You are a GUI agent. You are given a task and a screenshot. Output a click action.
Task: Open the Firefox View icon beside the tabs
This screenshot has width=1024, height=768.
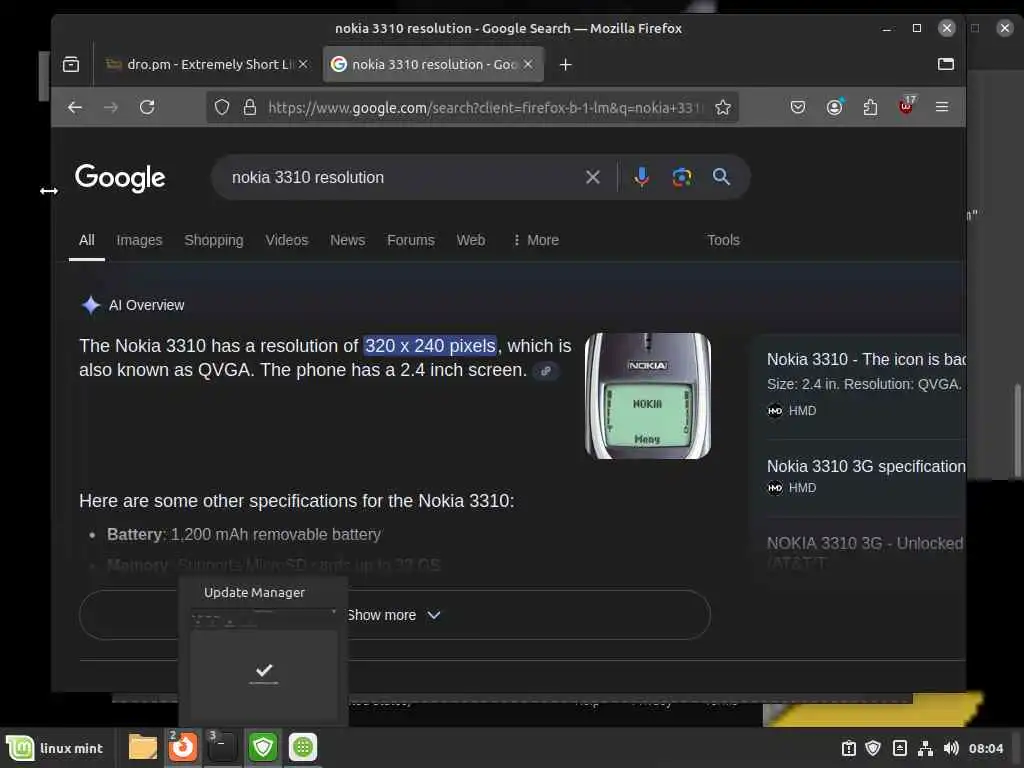click(71, 64)
